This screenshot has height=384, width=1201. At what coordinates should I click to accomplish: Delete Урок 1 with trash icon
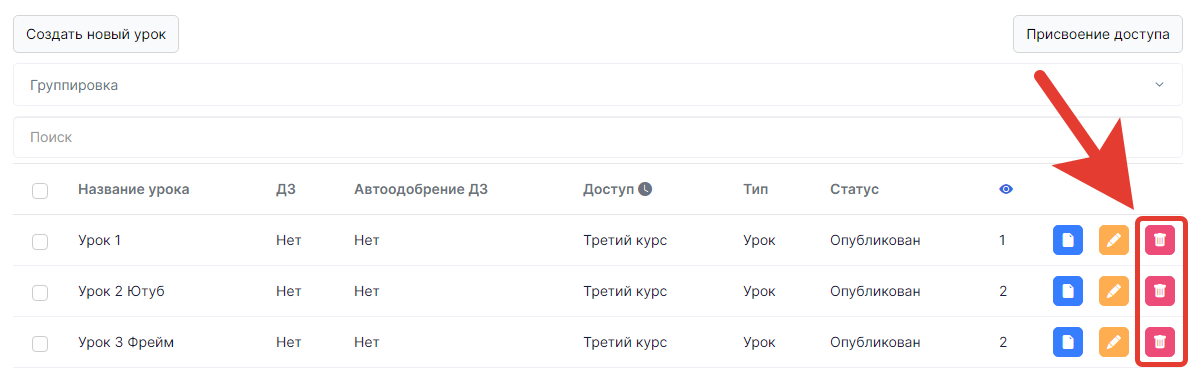(x=1159, y=240)
